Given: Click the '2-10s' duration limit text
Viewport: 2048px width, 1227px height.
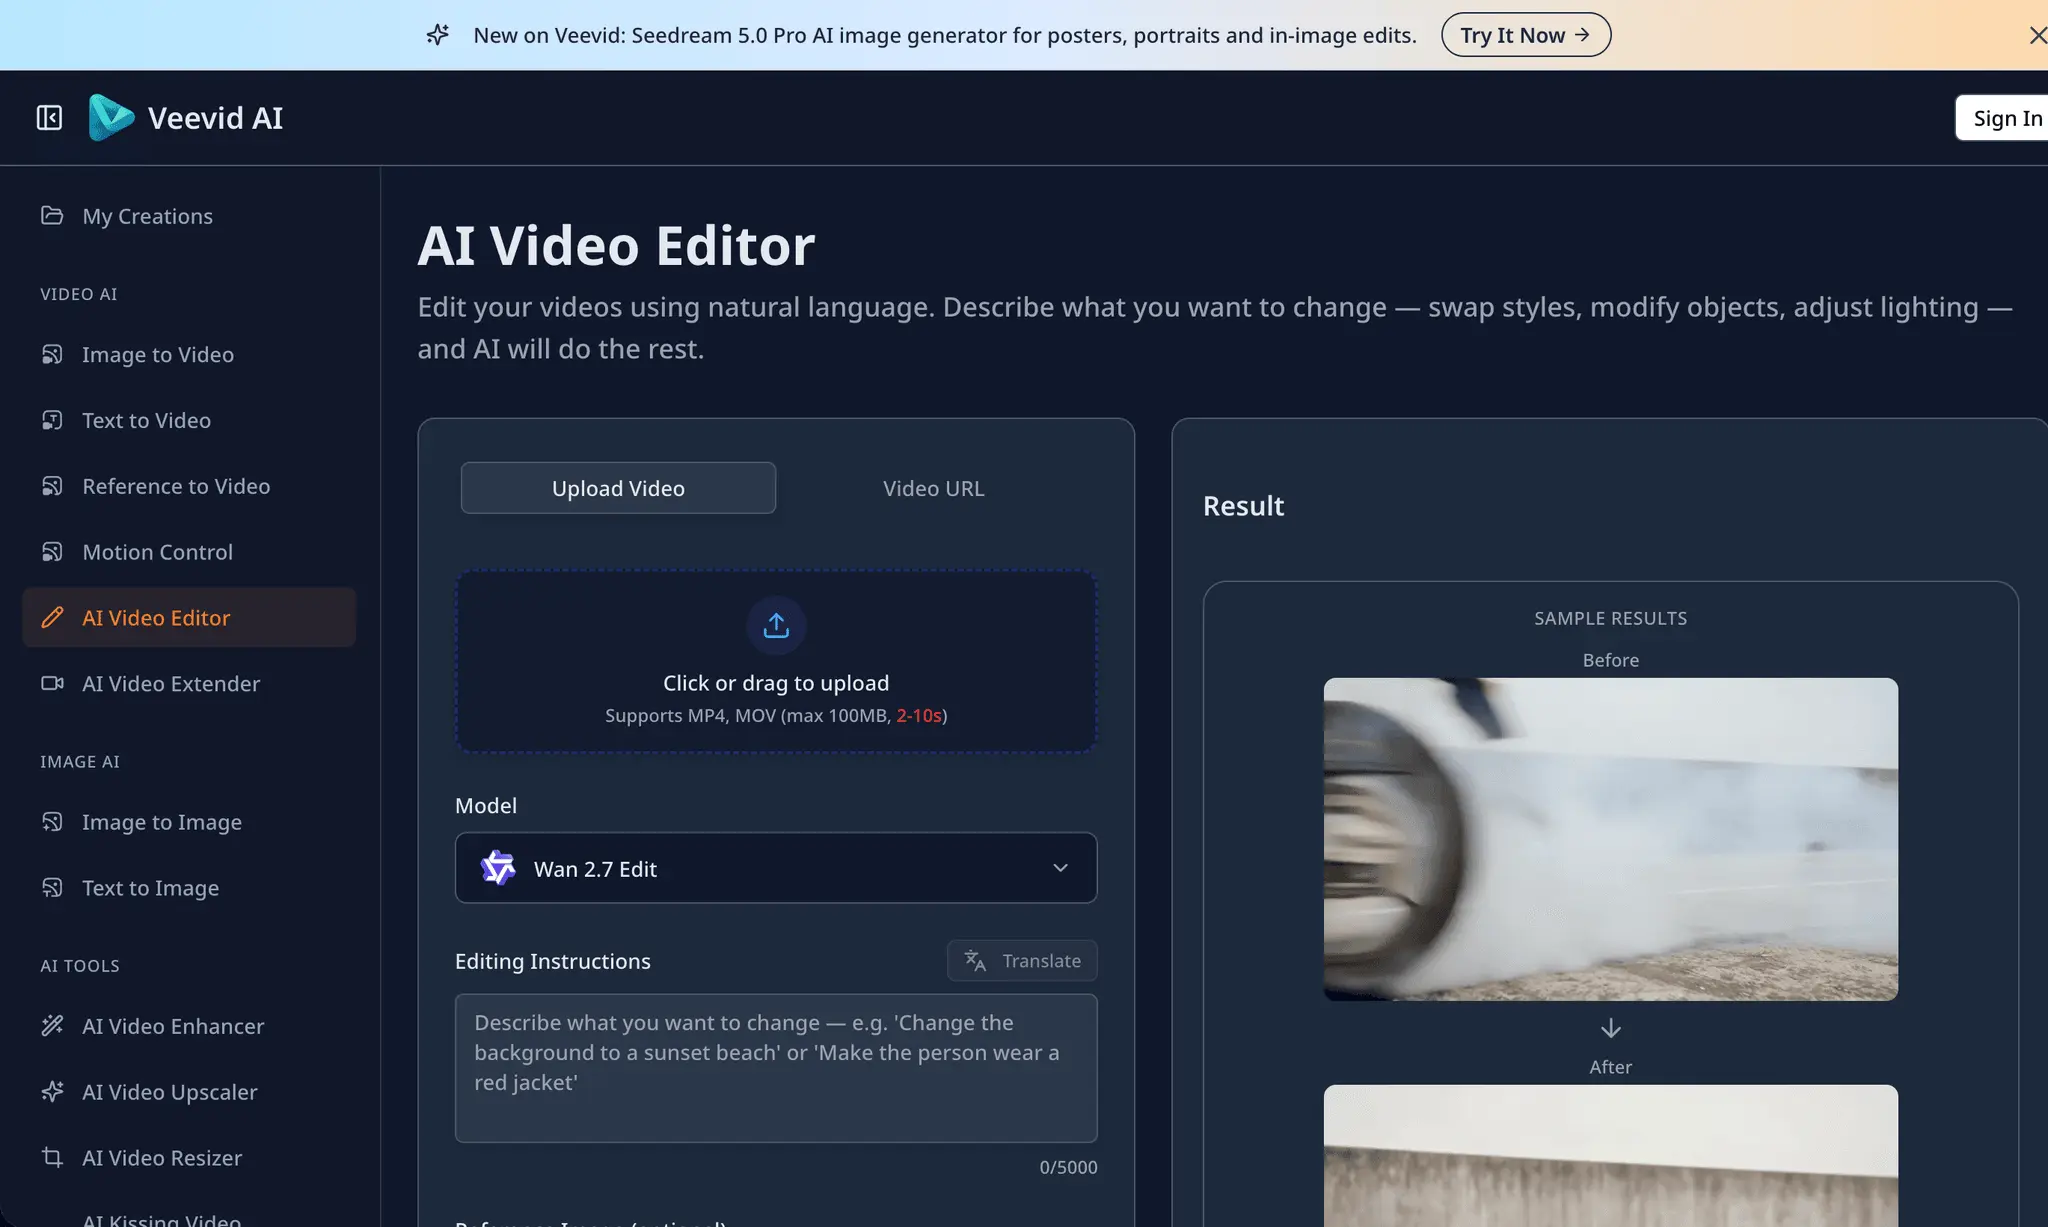Looking at the screenshot, I should pyautogui.click(x=919, y=716).
